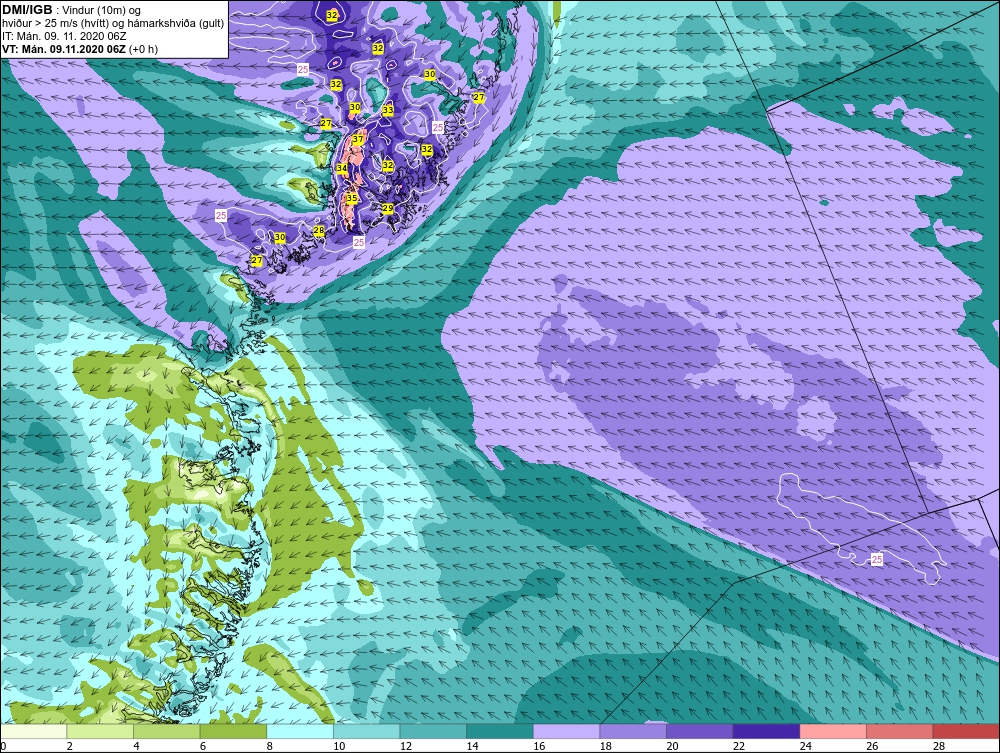The image size is (1000, 753).
Task: Click the 16–18 m/s light lavender legend swatch
Action: 566,731
